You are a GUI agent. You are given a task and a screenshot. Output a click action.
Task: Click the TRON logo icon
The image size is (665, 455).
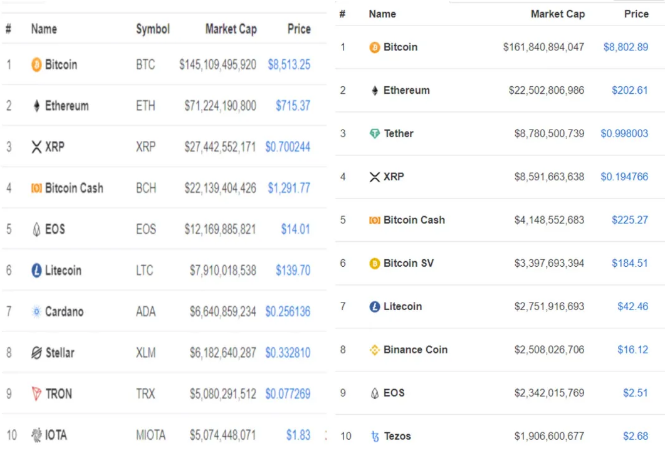coord(36,394)
